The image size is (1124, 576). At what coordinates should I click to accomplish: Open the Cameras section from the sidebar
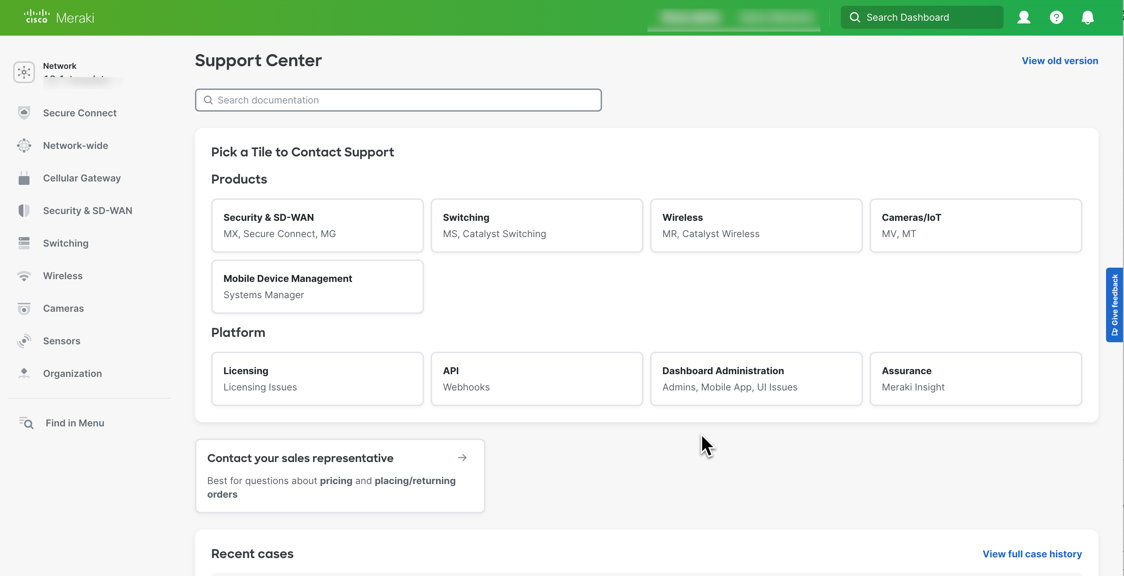pos(61,308)
